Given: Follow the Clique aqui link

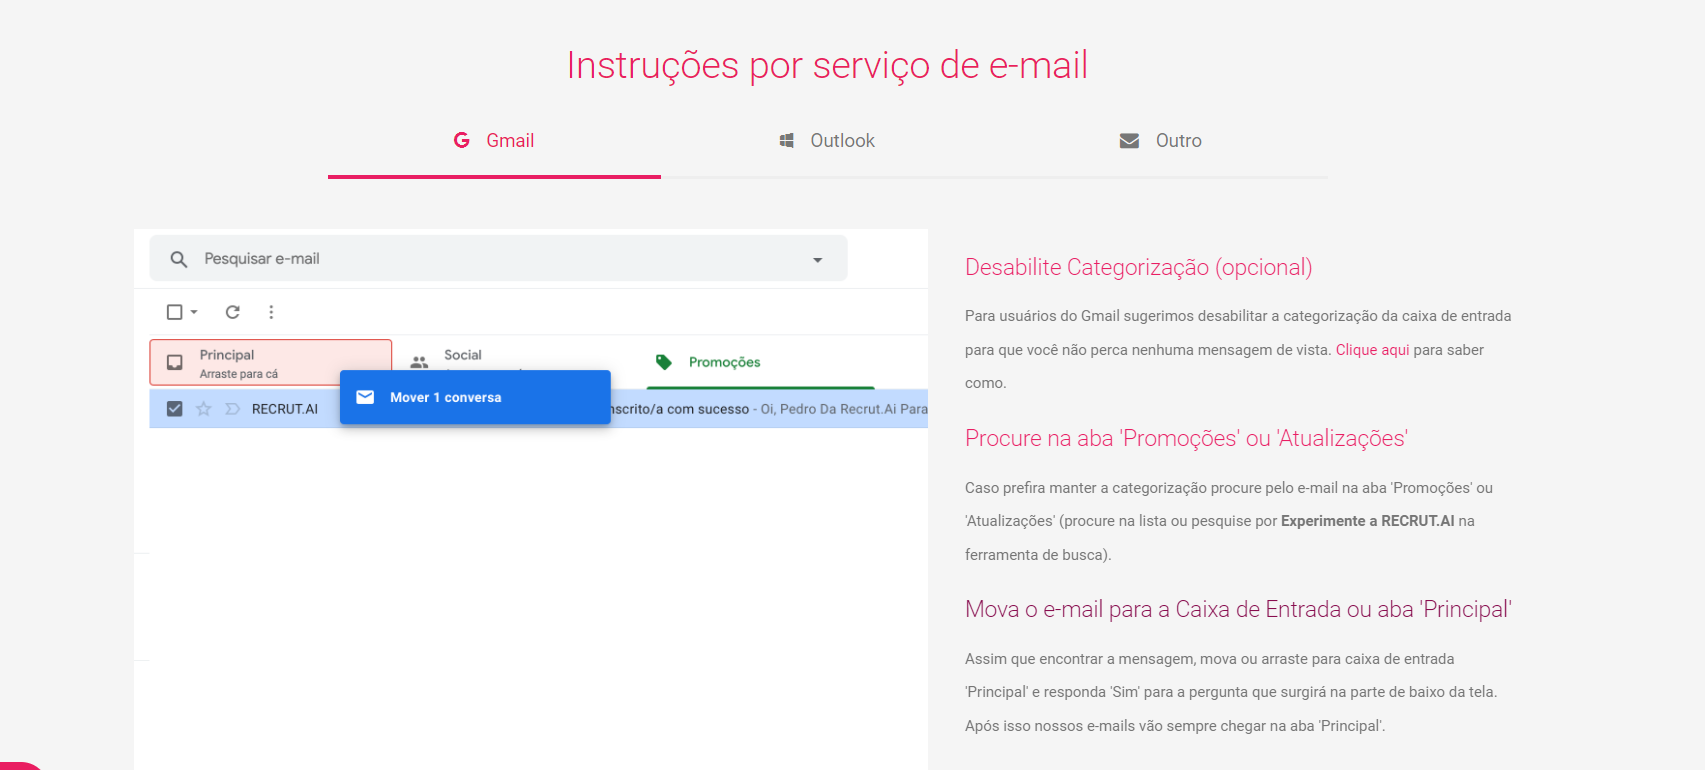Looking at the screenshot, I should 1372,350.
